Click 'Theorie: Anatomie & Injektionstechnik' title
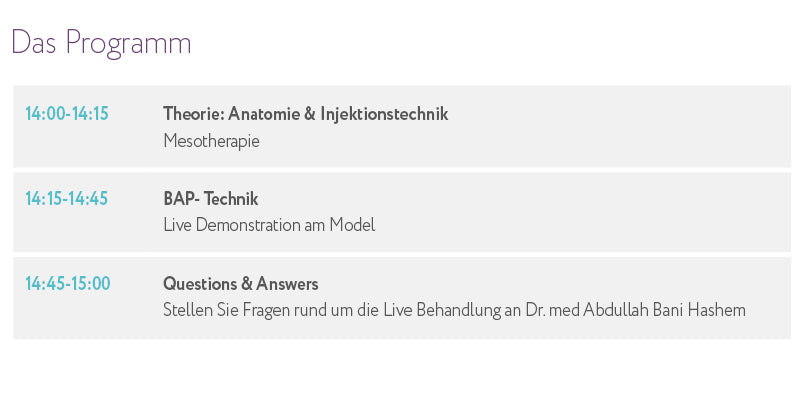 coord(306,114)
